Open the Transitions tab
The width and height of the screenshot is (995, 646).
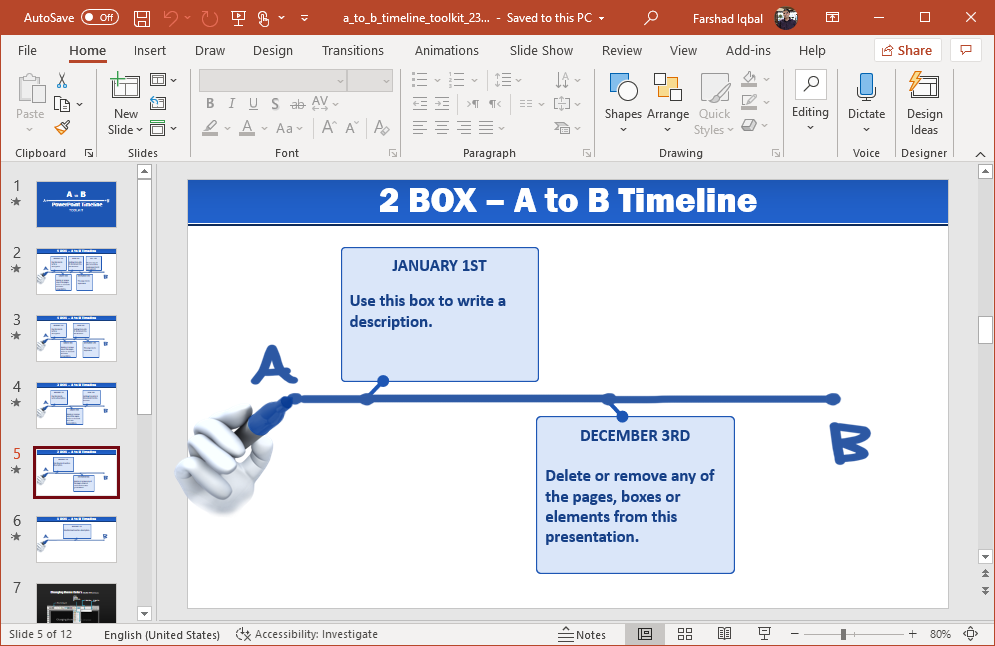point(352,50)
